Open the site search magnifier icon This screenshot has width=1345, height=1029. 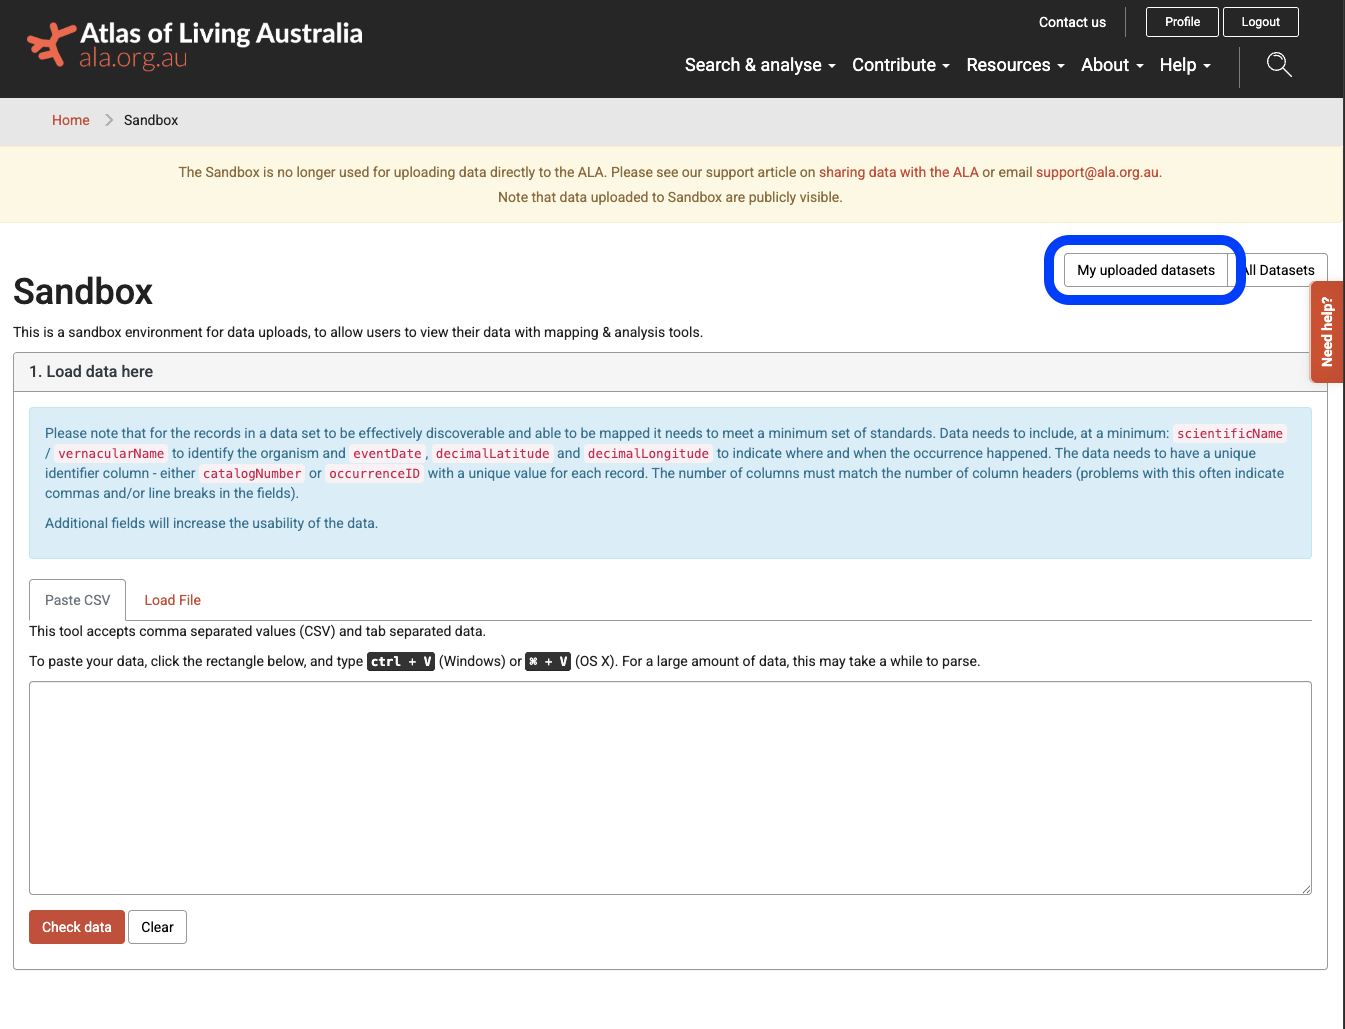point(1279,65)
